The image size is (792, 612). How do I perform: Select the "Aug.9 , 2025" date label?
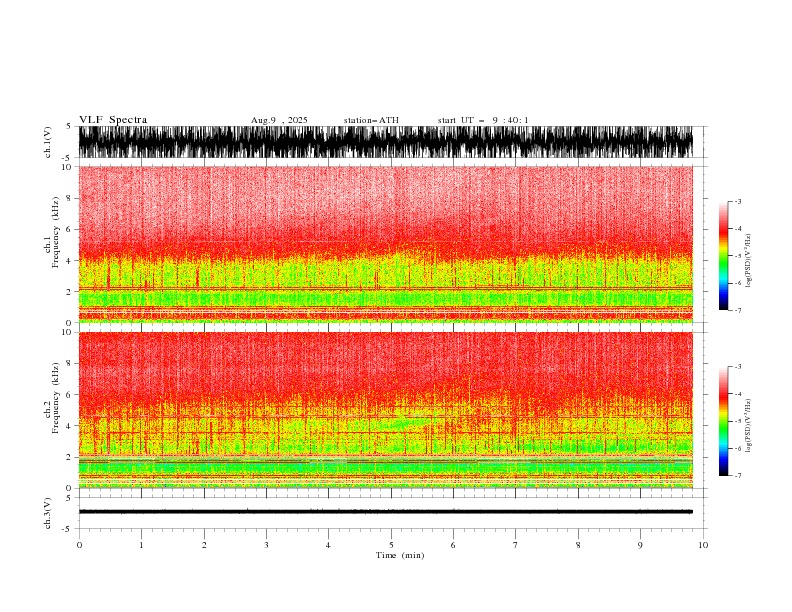tap(279, 120)
